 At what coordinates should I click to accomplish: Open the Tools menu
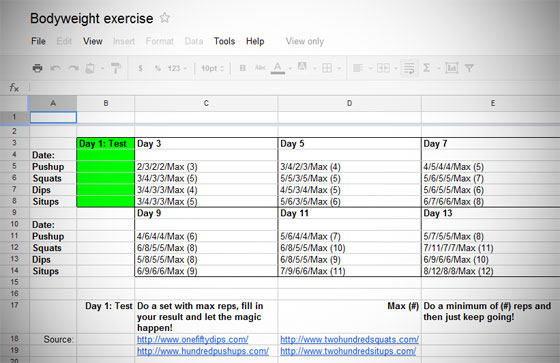[224, 41]
